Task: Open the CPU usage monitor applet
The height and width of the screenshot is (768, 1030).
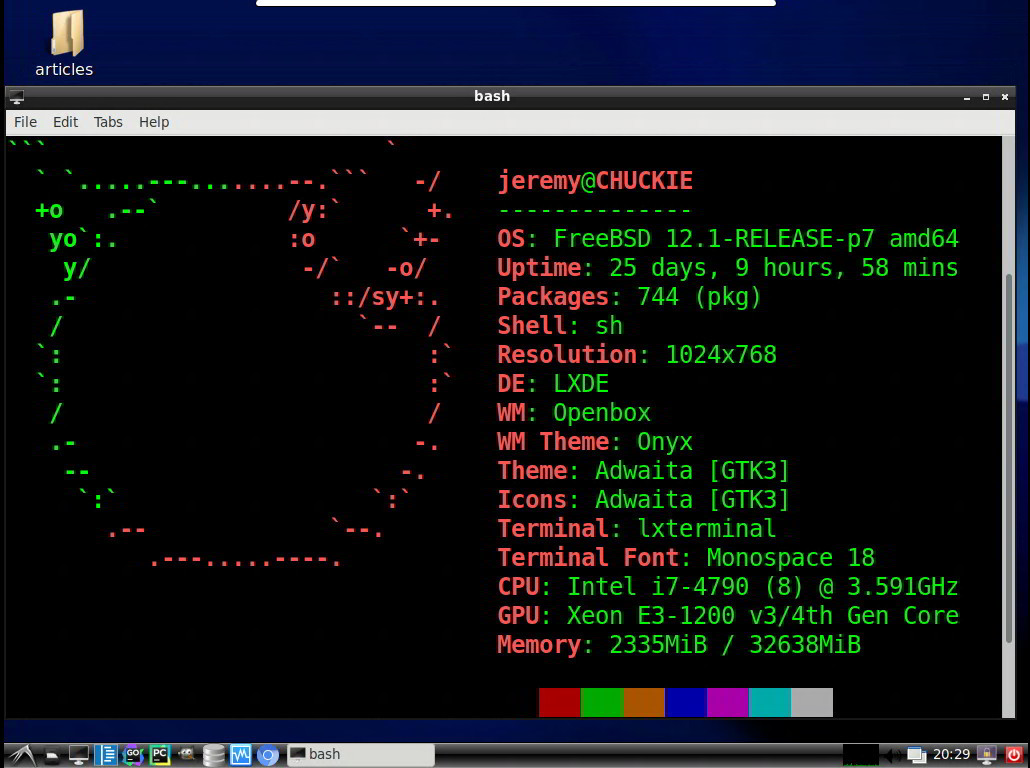Action: pos(861,755)
